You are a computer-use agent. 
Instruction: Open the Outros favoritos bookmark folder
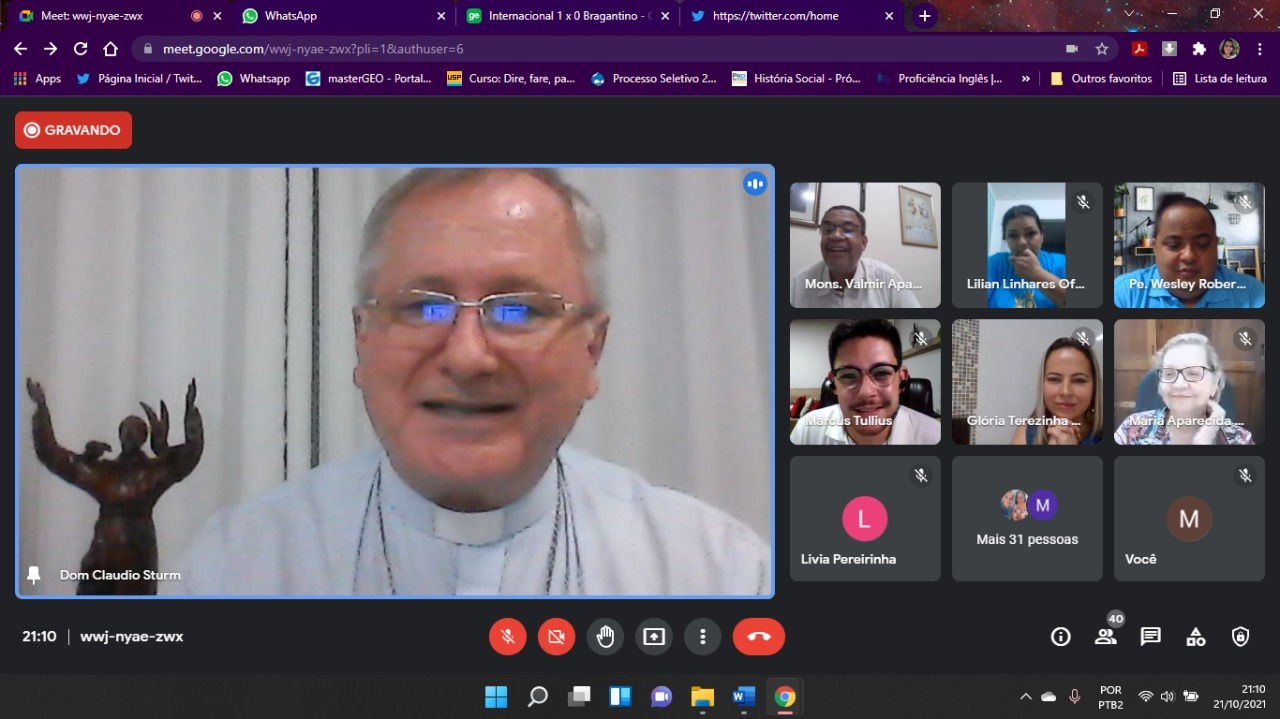pos(1101,78)
